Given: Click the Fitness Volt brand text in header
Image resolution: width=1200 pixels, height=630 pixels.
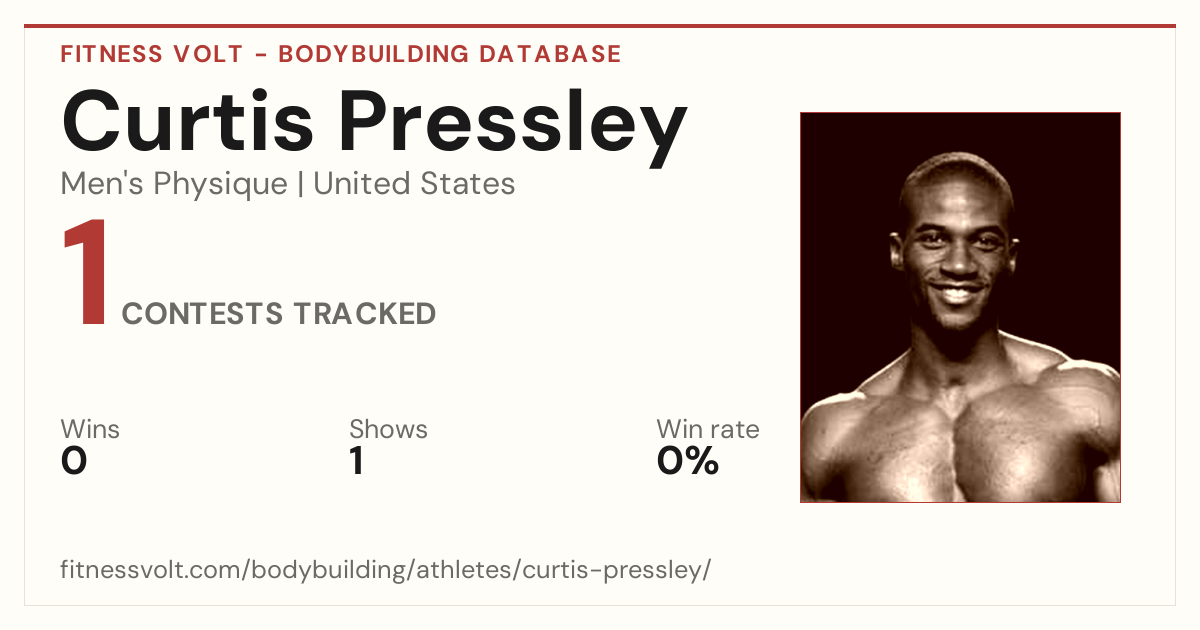Looking at the screenshot, I should click(150, 54).
